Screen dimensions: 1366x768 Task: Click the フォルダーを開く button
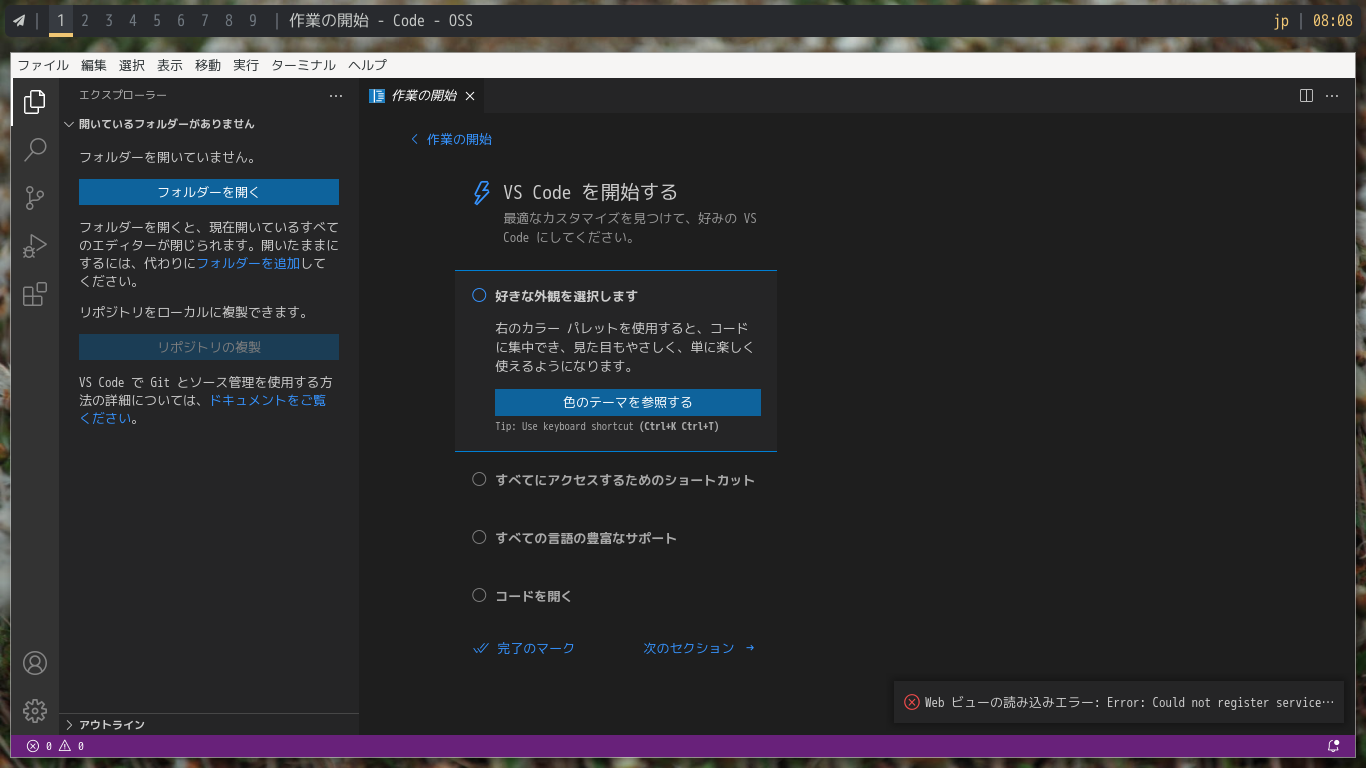209,192
